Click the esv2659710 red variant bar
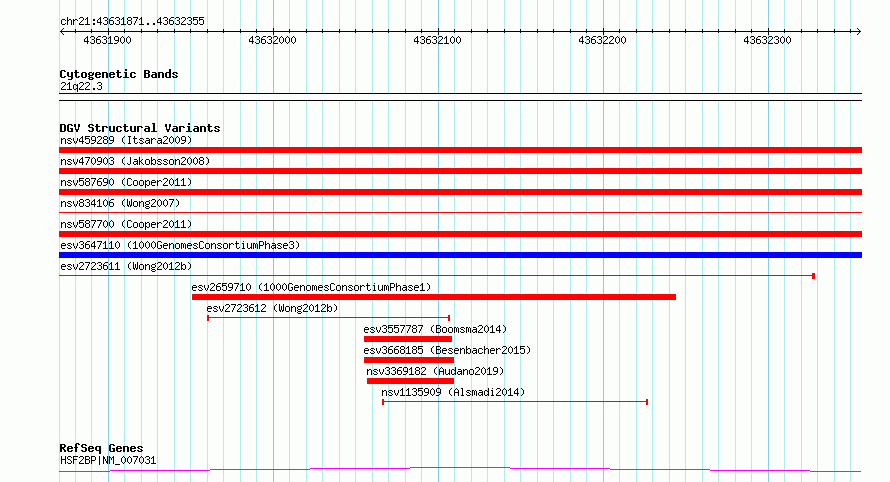Image resolution: width=890 pixels, height=482 pixels. (x=434, y=297)
